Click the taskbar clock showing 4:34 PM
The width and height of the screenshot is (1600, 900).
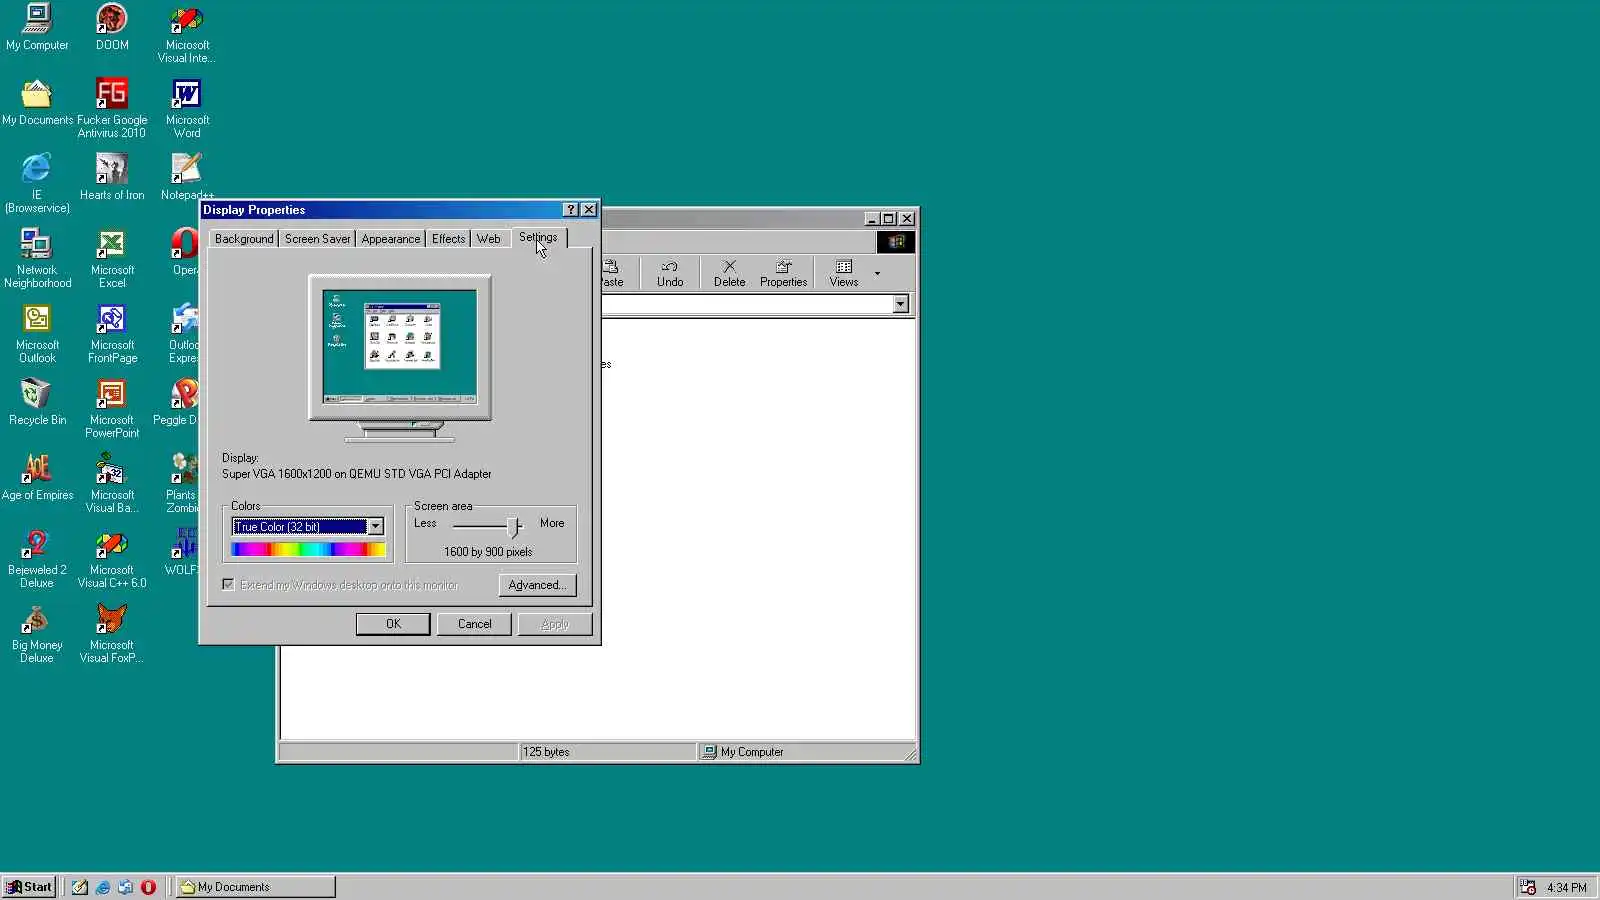[x=1566, y=887]
